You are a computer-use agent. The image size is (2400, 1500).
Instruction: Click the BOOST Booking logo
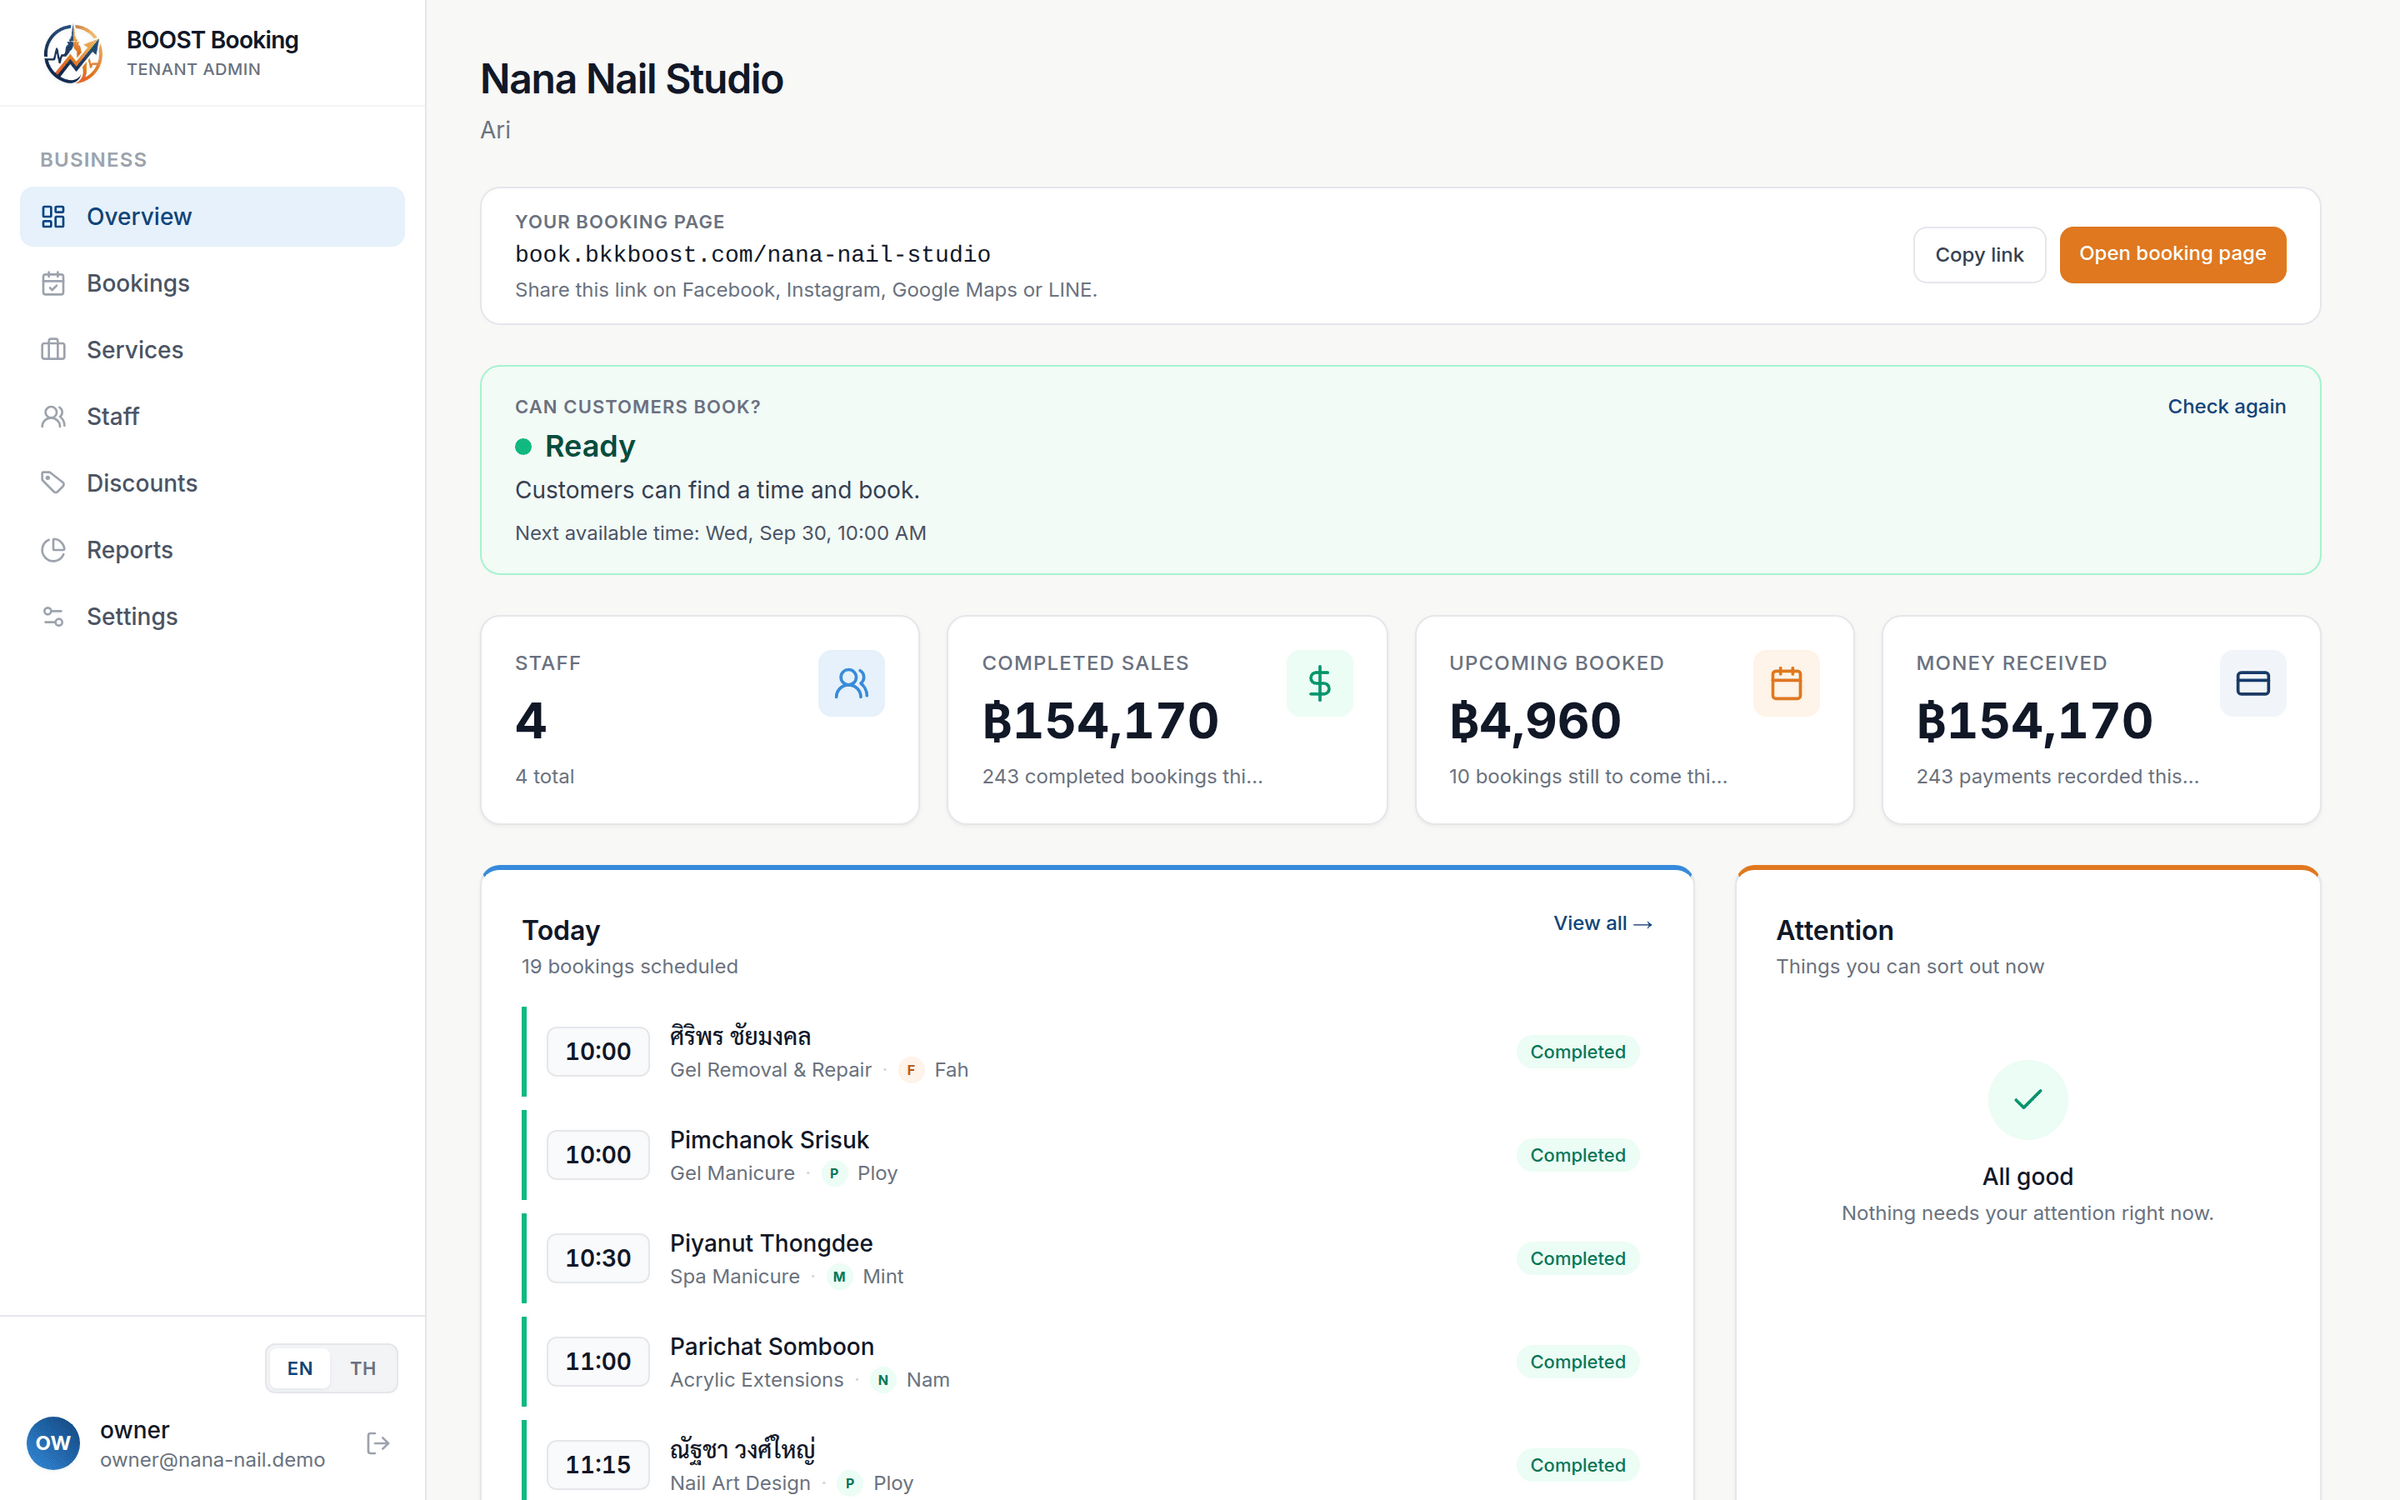[72, 53]
